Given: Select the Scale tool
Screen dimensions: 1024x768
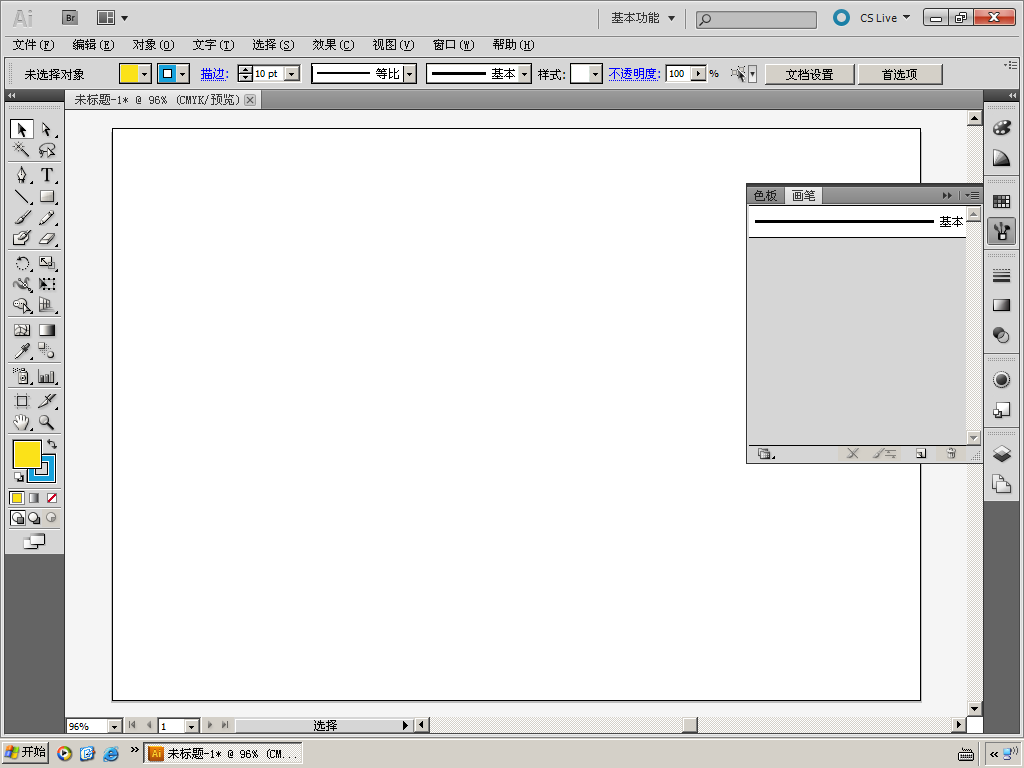Looking at the screenshot, I should pyautogui.click(x=46, y=263).
